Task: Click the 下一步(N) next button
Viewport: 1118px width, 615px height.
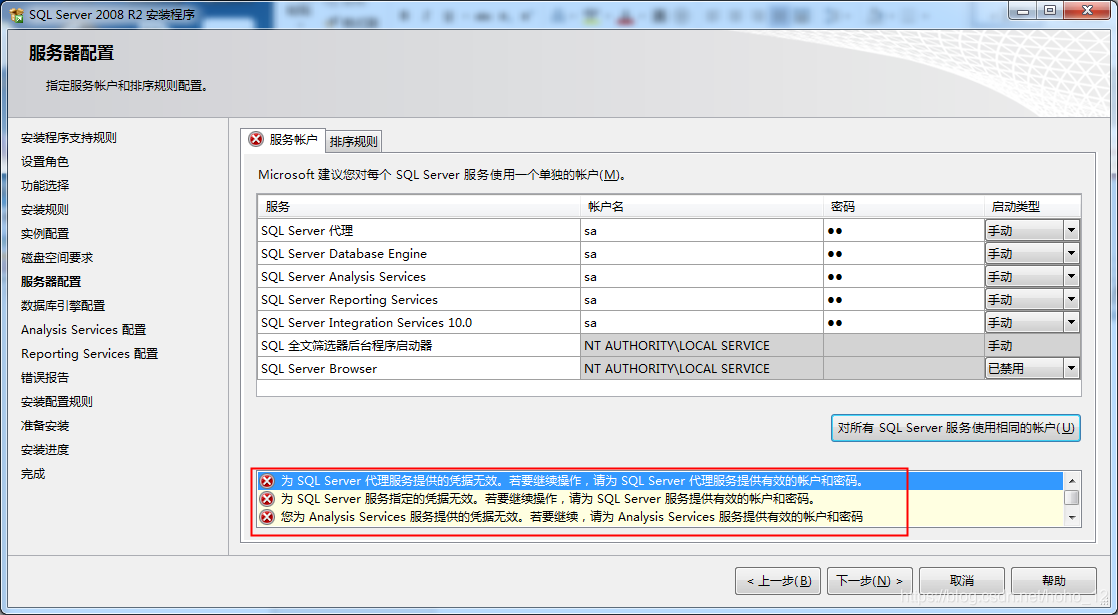Action: point(869,581)
